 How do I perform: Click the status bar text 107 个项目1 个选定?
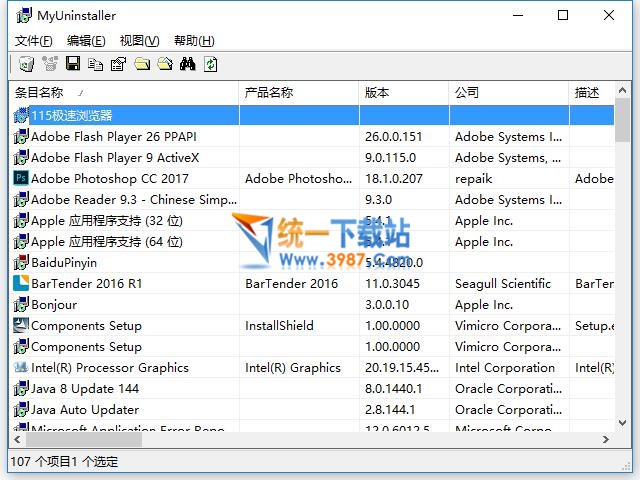point(64,461)
